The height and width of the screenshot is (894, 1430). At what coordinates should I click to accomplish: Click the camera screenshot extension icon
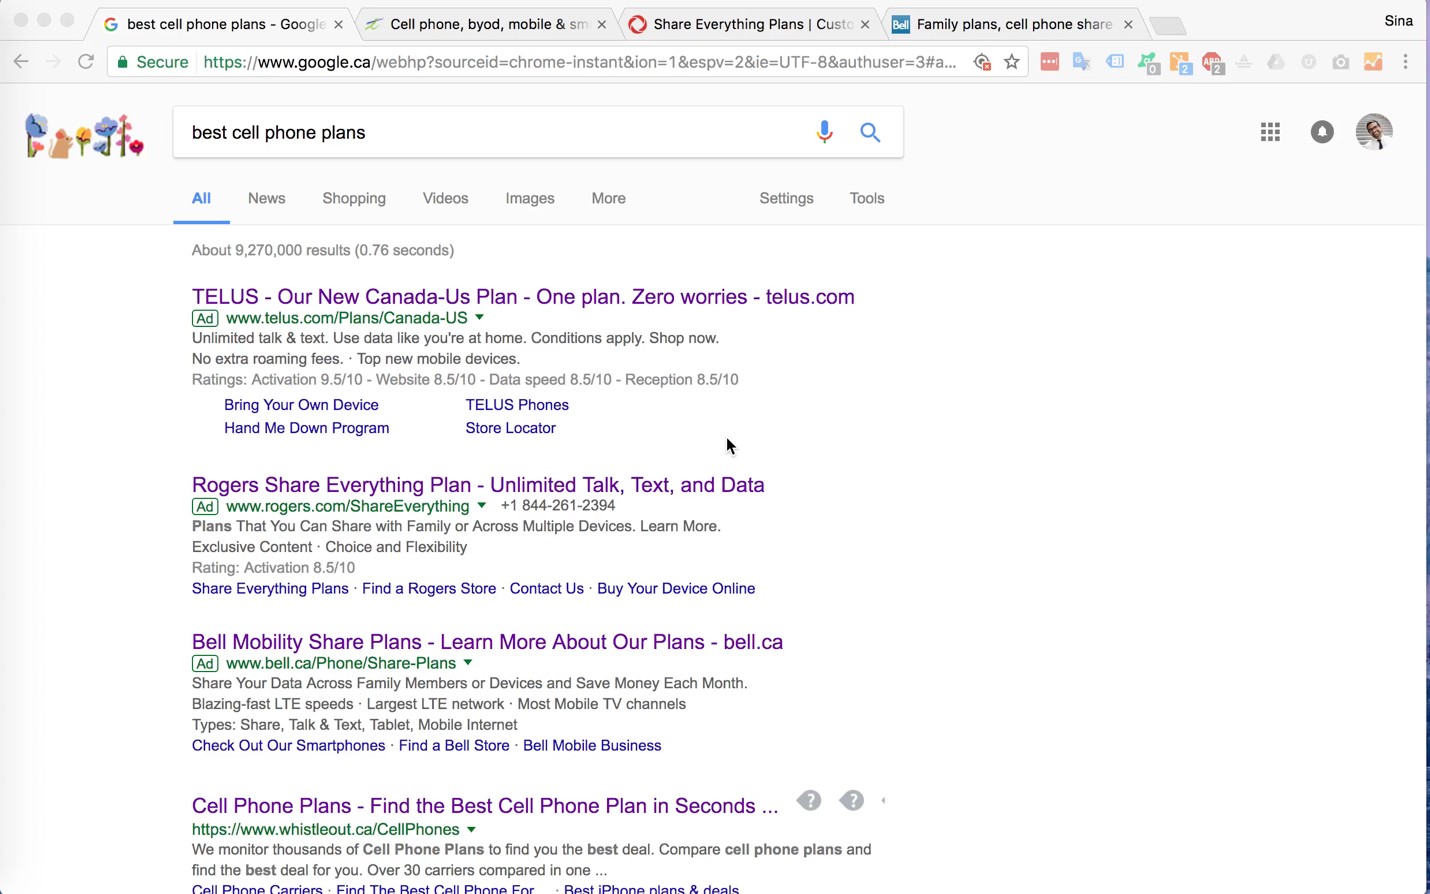pyautogui.click(x=1341, y=62)
